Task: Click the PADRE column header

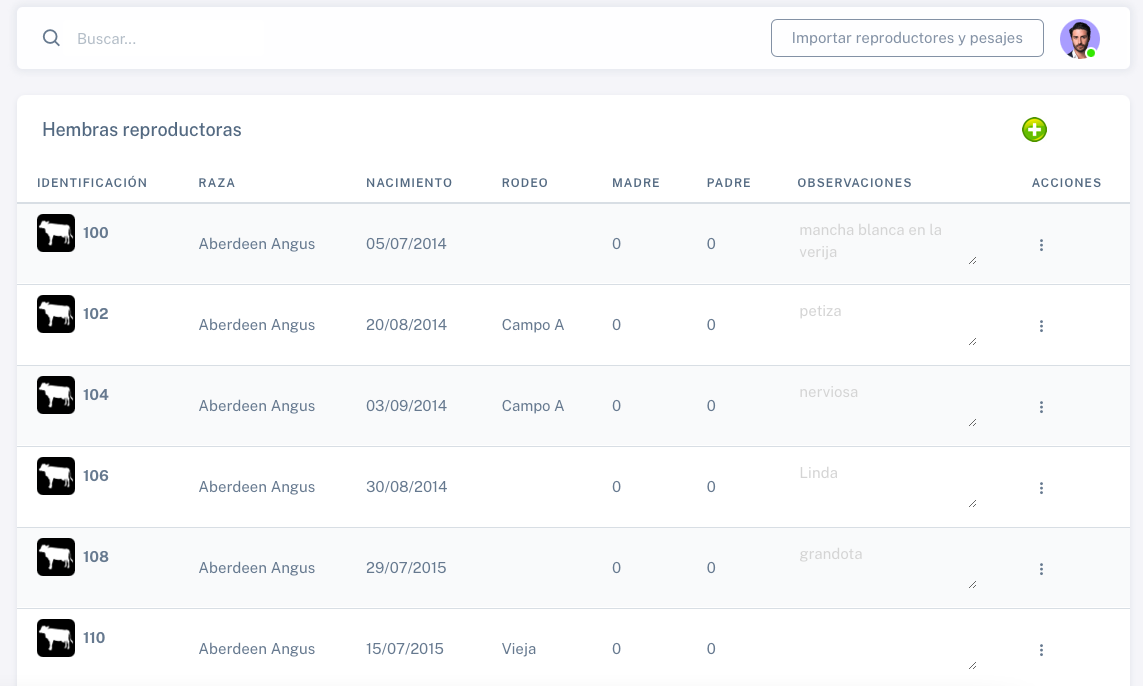Action: [x=728, y=183]
